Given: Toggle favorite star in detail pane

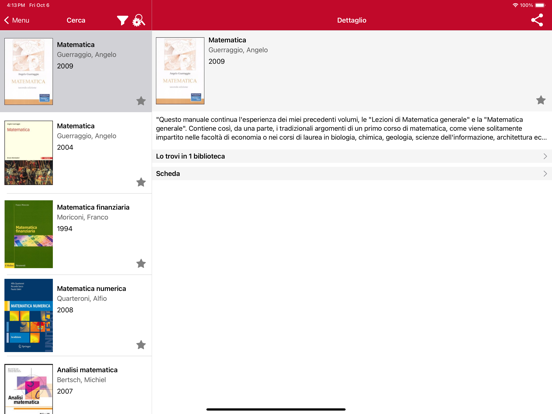Looking at the screenshot, I should coord(541,100).
